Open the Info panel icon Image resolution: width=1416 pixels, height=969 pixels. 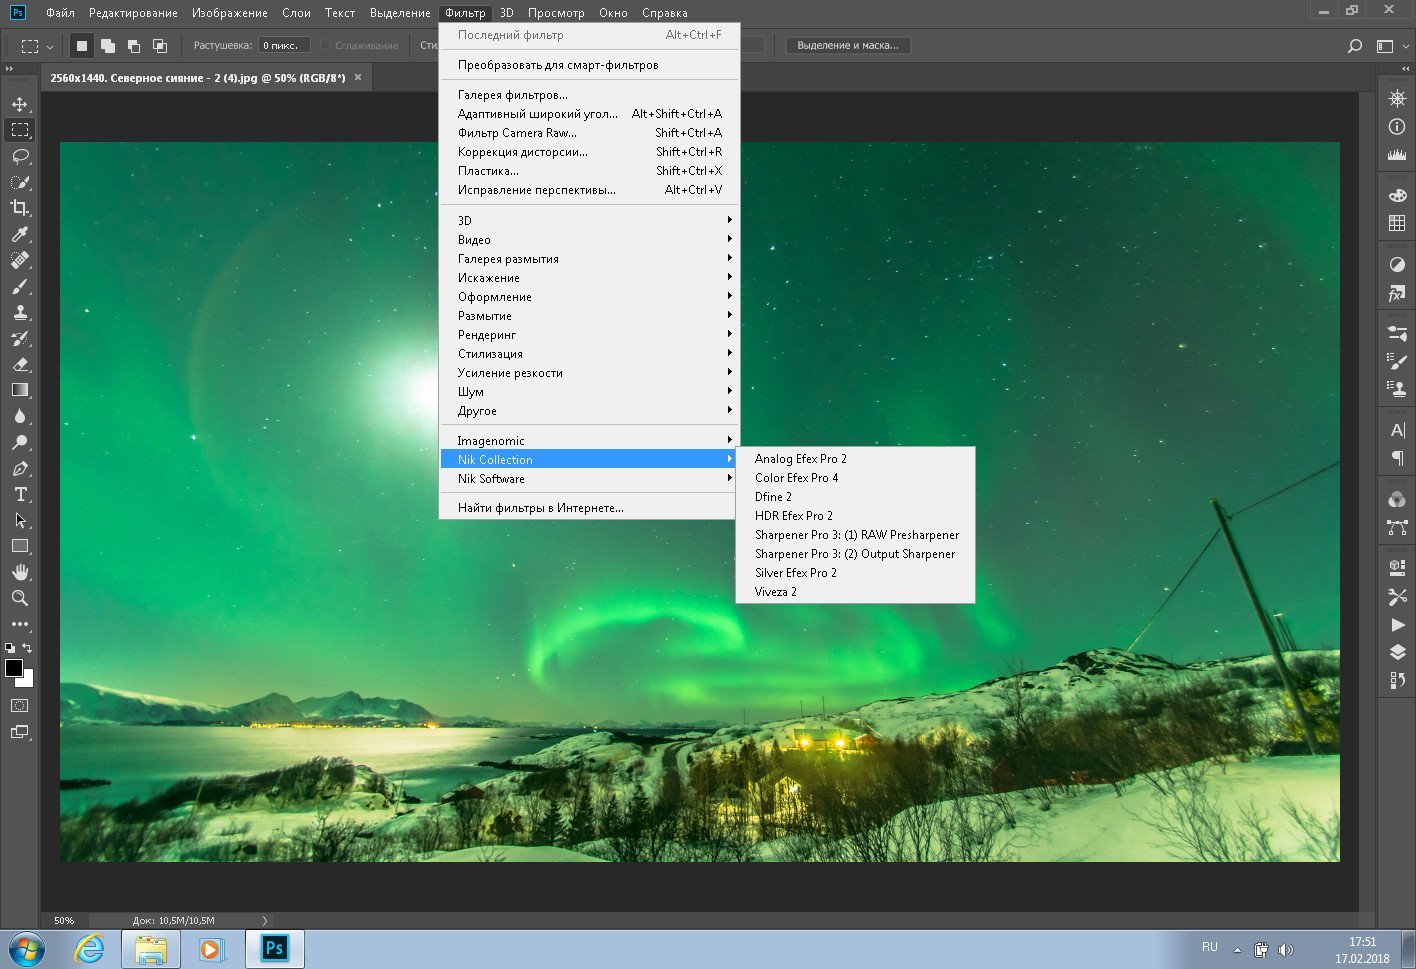coord(1397,127)
